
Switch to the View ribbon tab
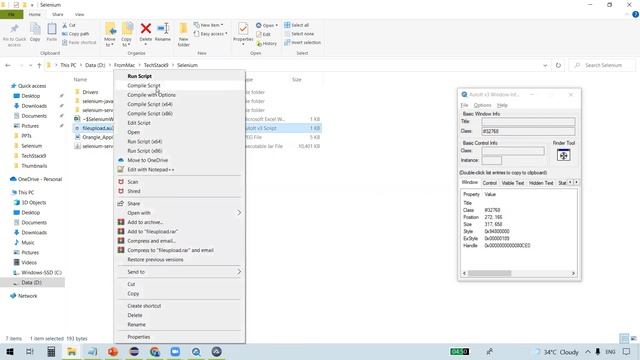(x=80, y=14)
